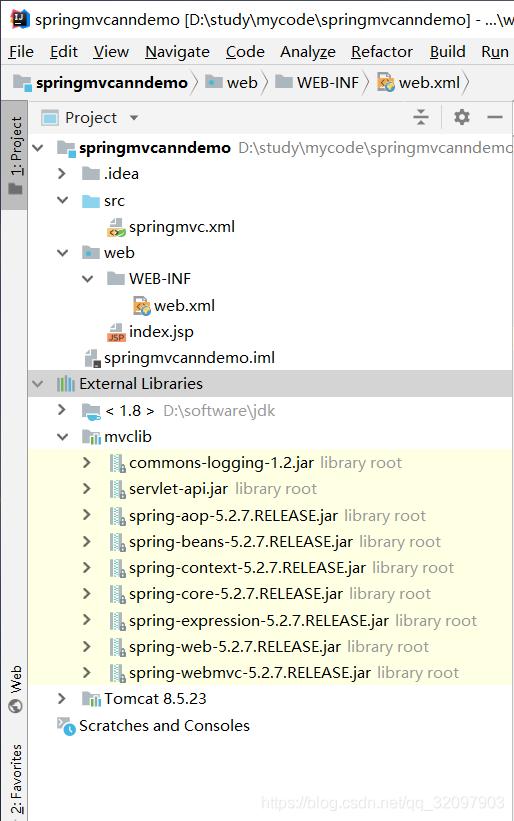Click the src source folder icon
Screen dimensions: 514x821
[x=91, y=201]
